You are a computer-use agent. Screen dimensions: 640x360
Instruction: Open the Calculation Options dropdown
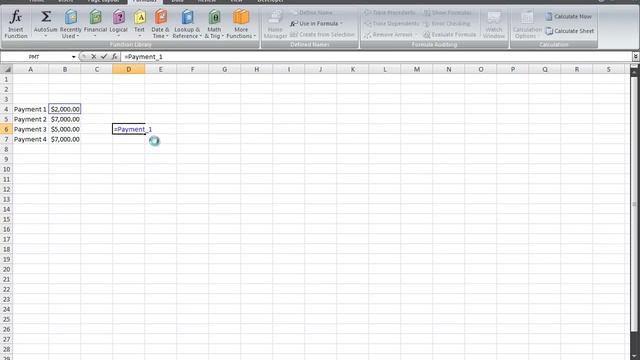pyautogui.click(x=527, y=24)
